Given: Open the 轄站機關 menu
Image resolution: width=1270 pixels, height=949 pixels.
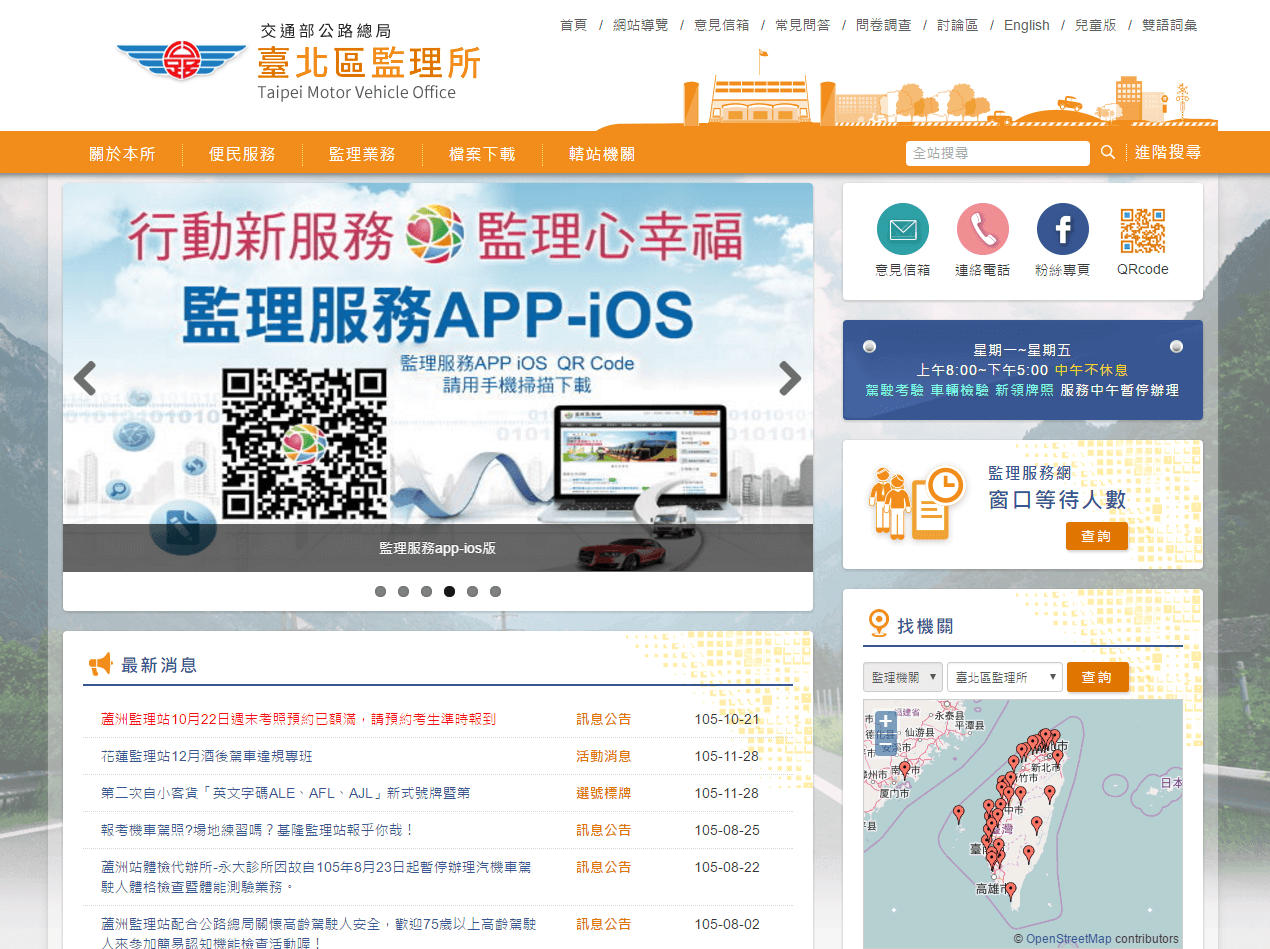Looking at the screenshot, I should click(x=602, y=154).
